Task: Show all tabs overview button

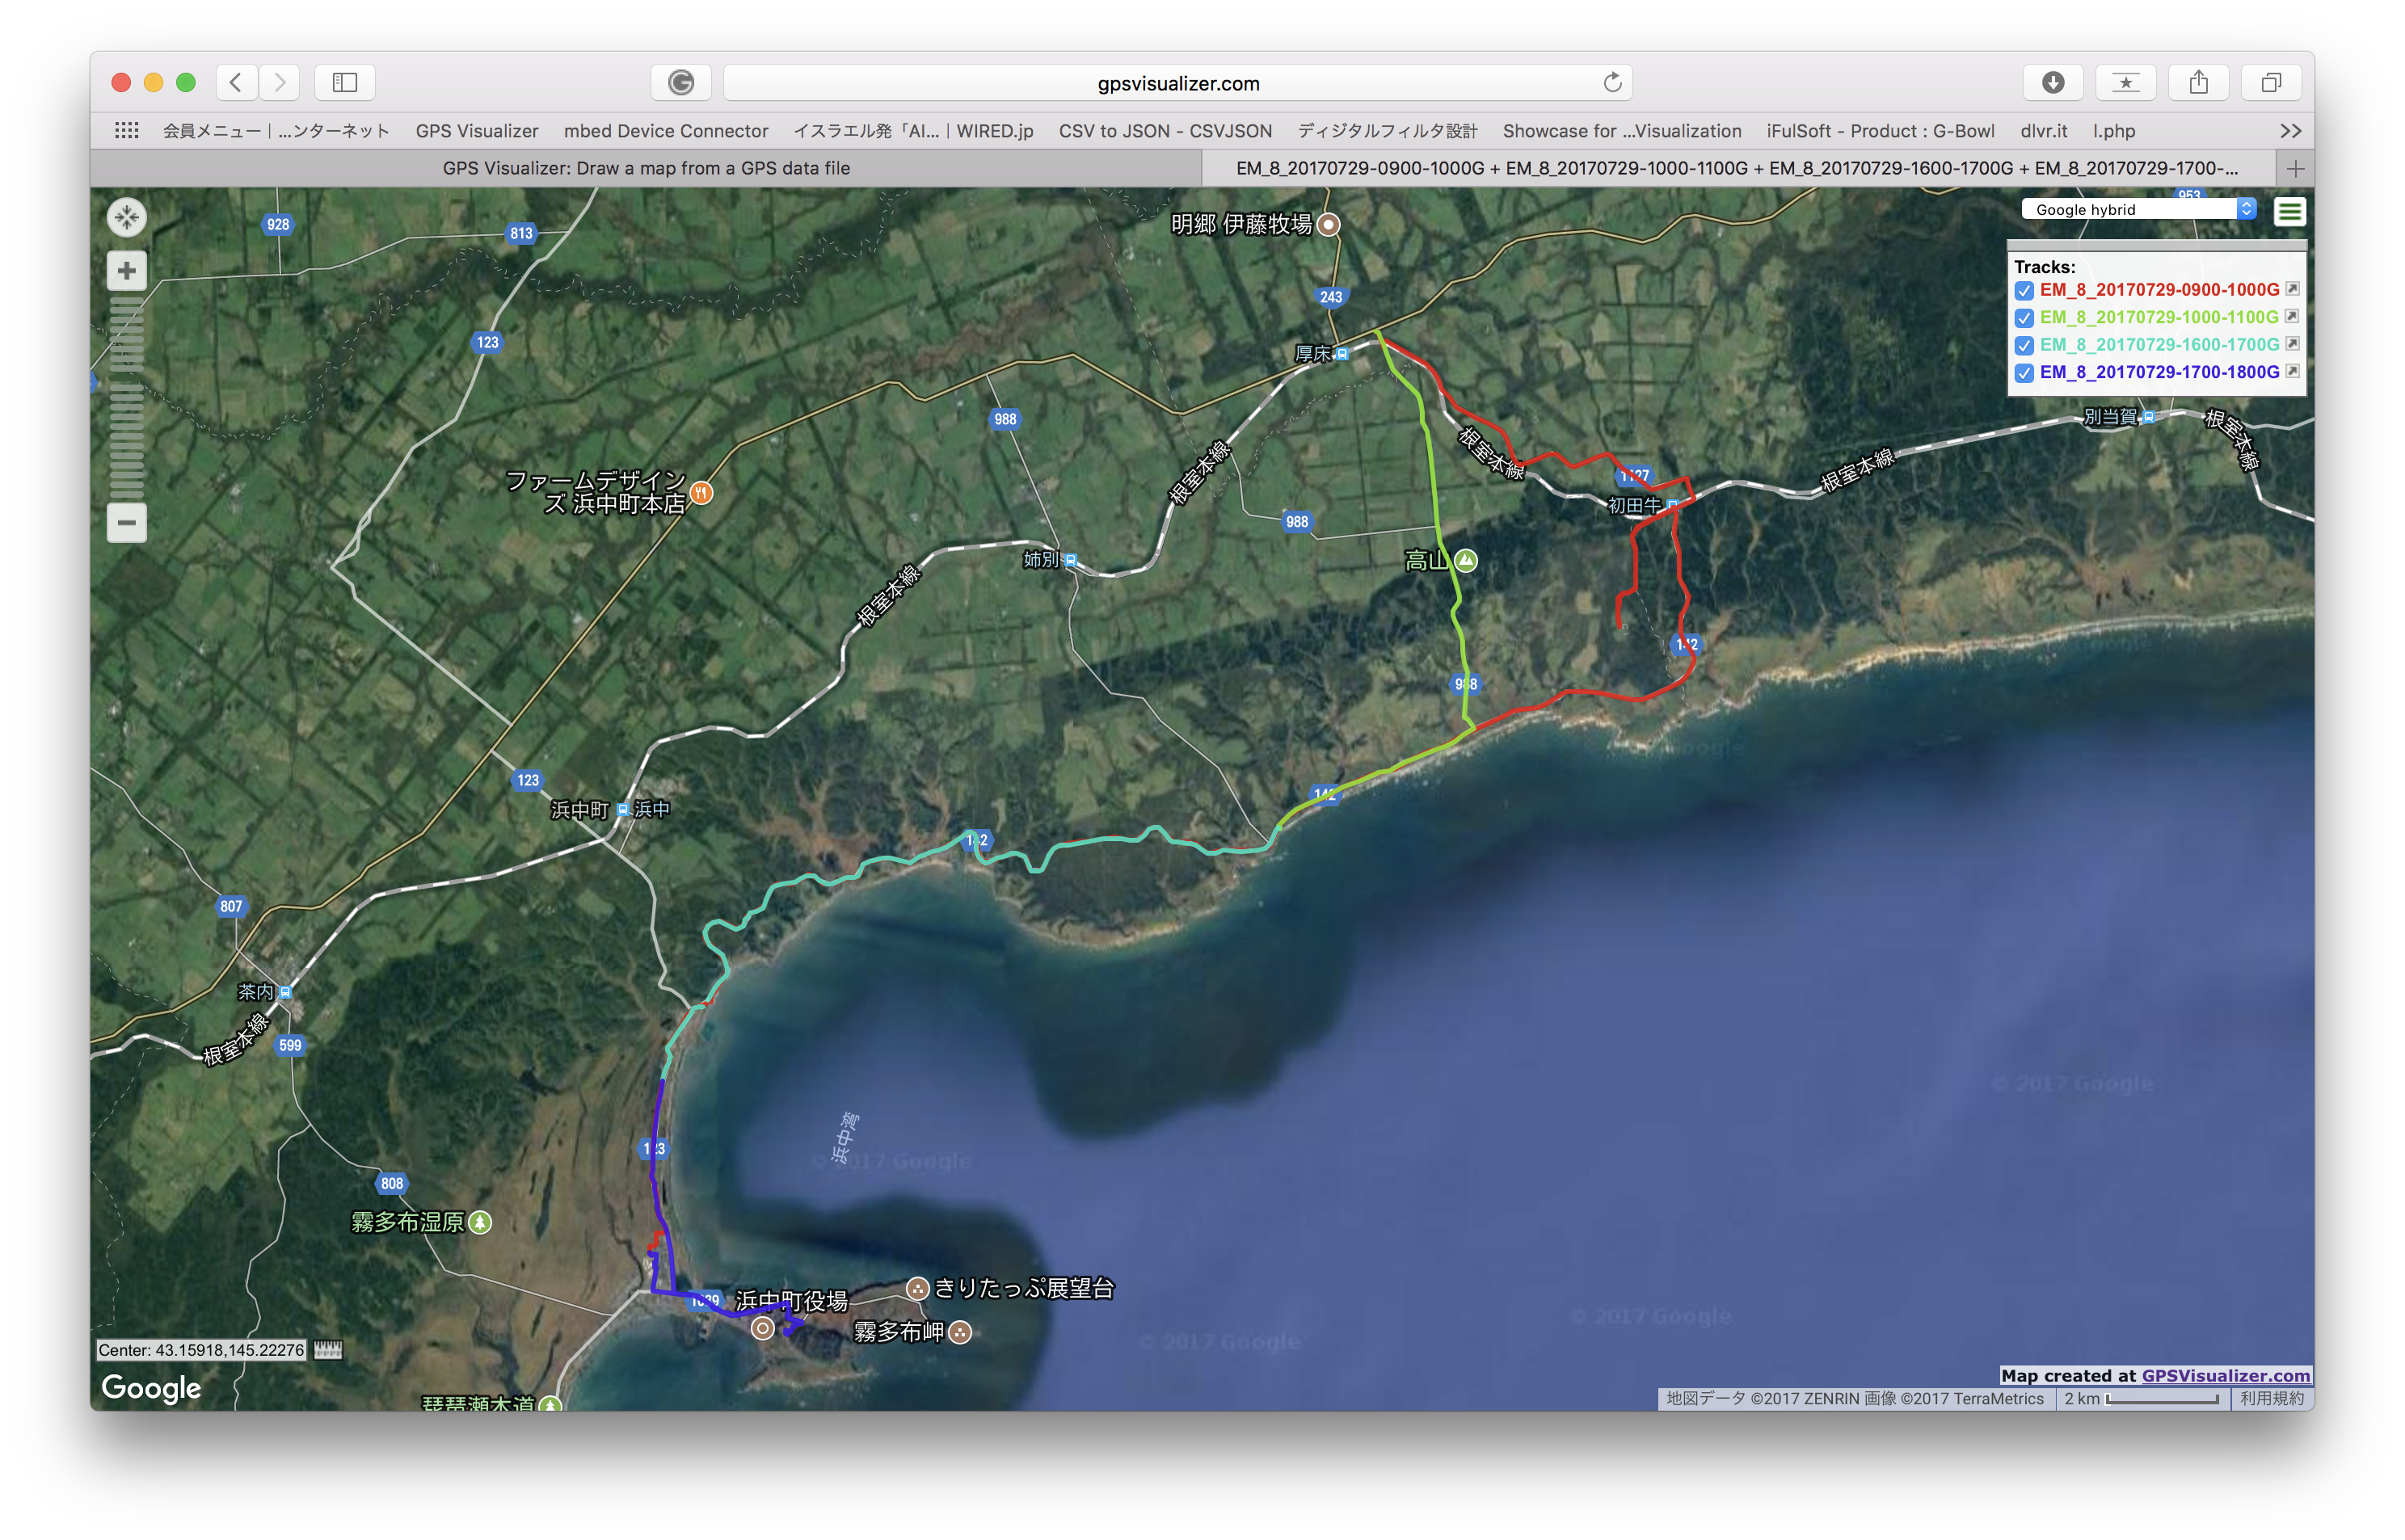Action: (x=2271, y=82)
